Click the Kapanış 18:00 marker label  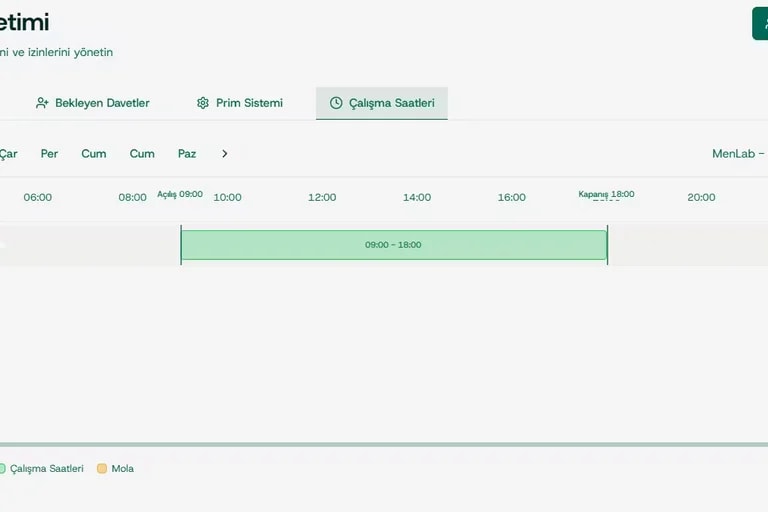[606, 194]
